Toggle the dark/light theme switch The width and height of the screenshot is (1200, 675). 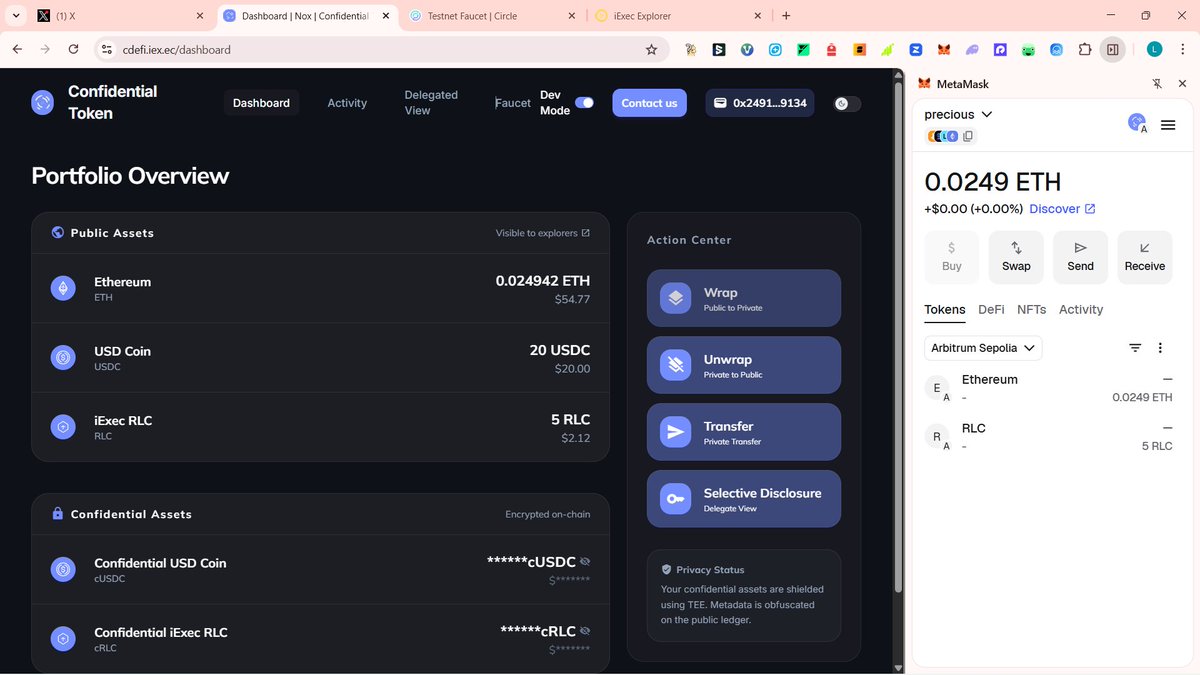(x=847, y=103)
